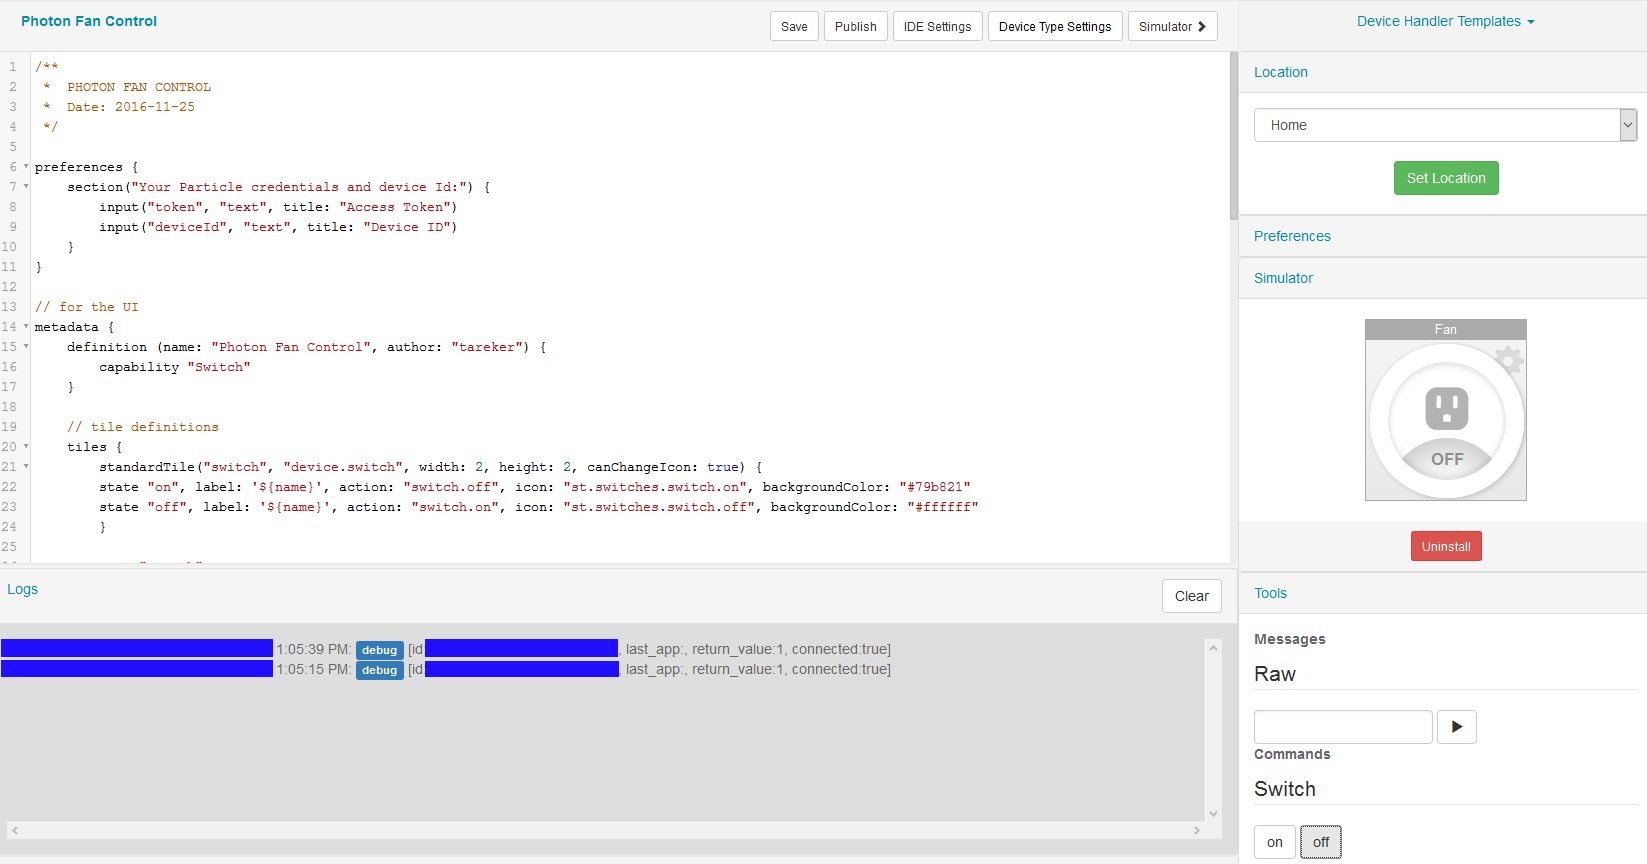
Task: Open the Simulator section header
Action: pos(1283,278)
